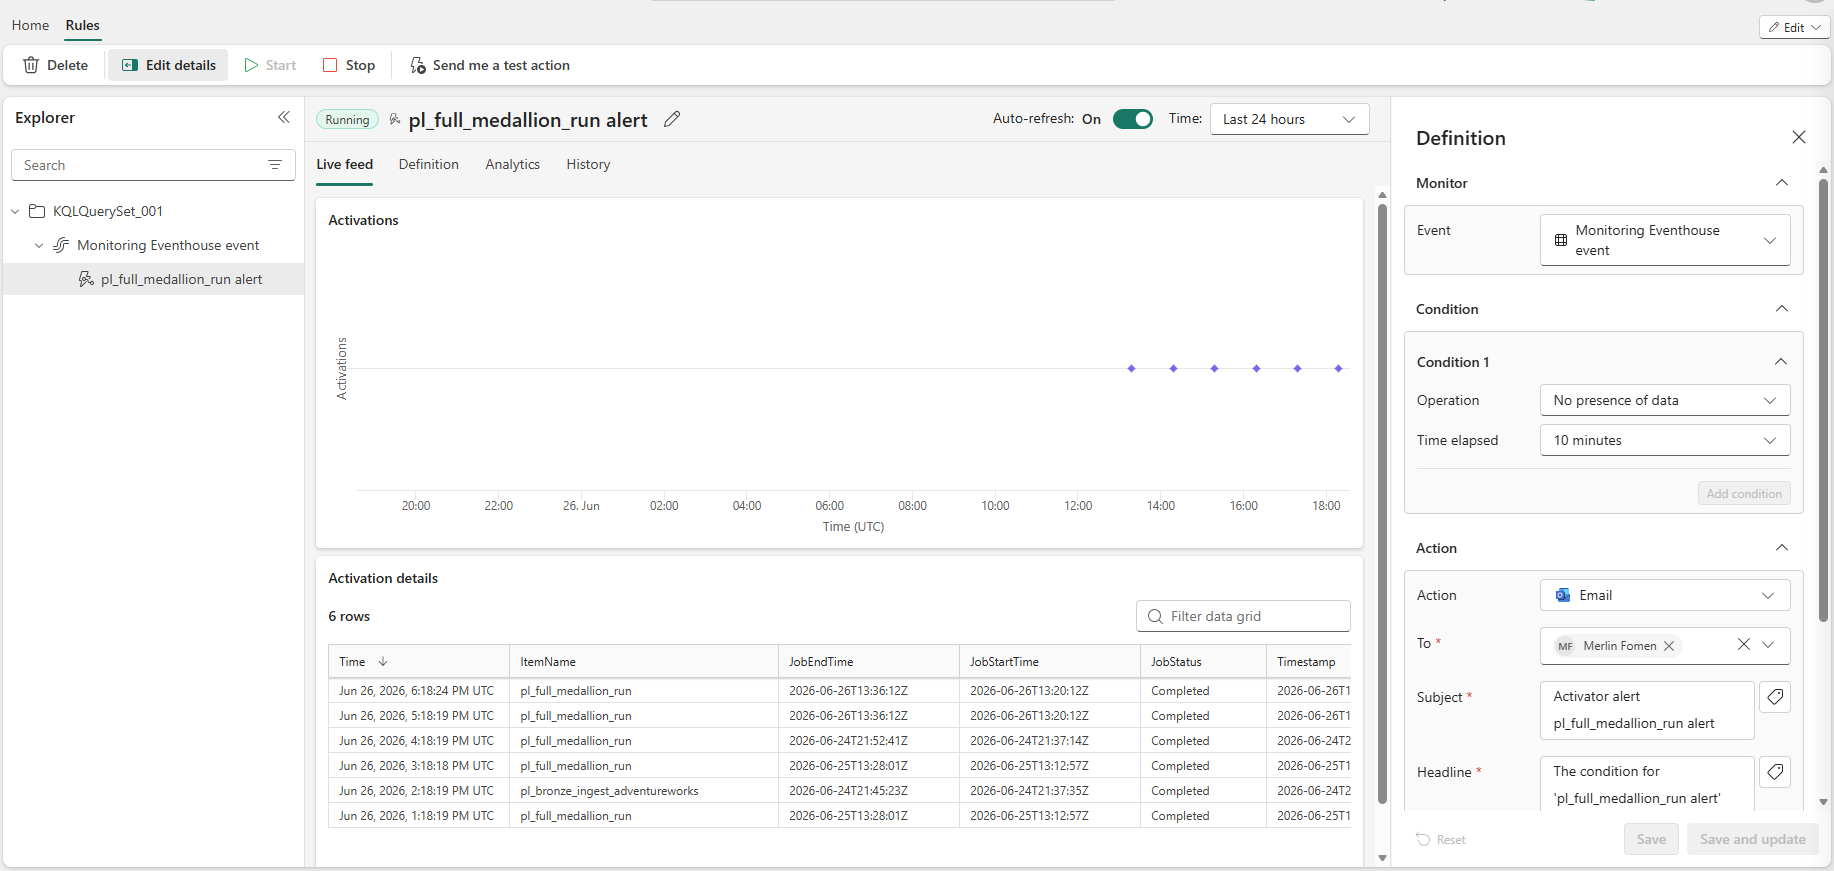Sort by the Time column header
The width and height of the screenshot is (1834, 871).
pos(418,662)
